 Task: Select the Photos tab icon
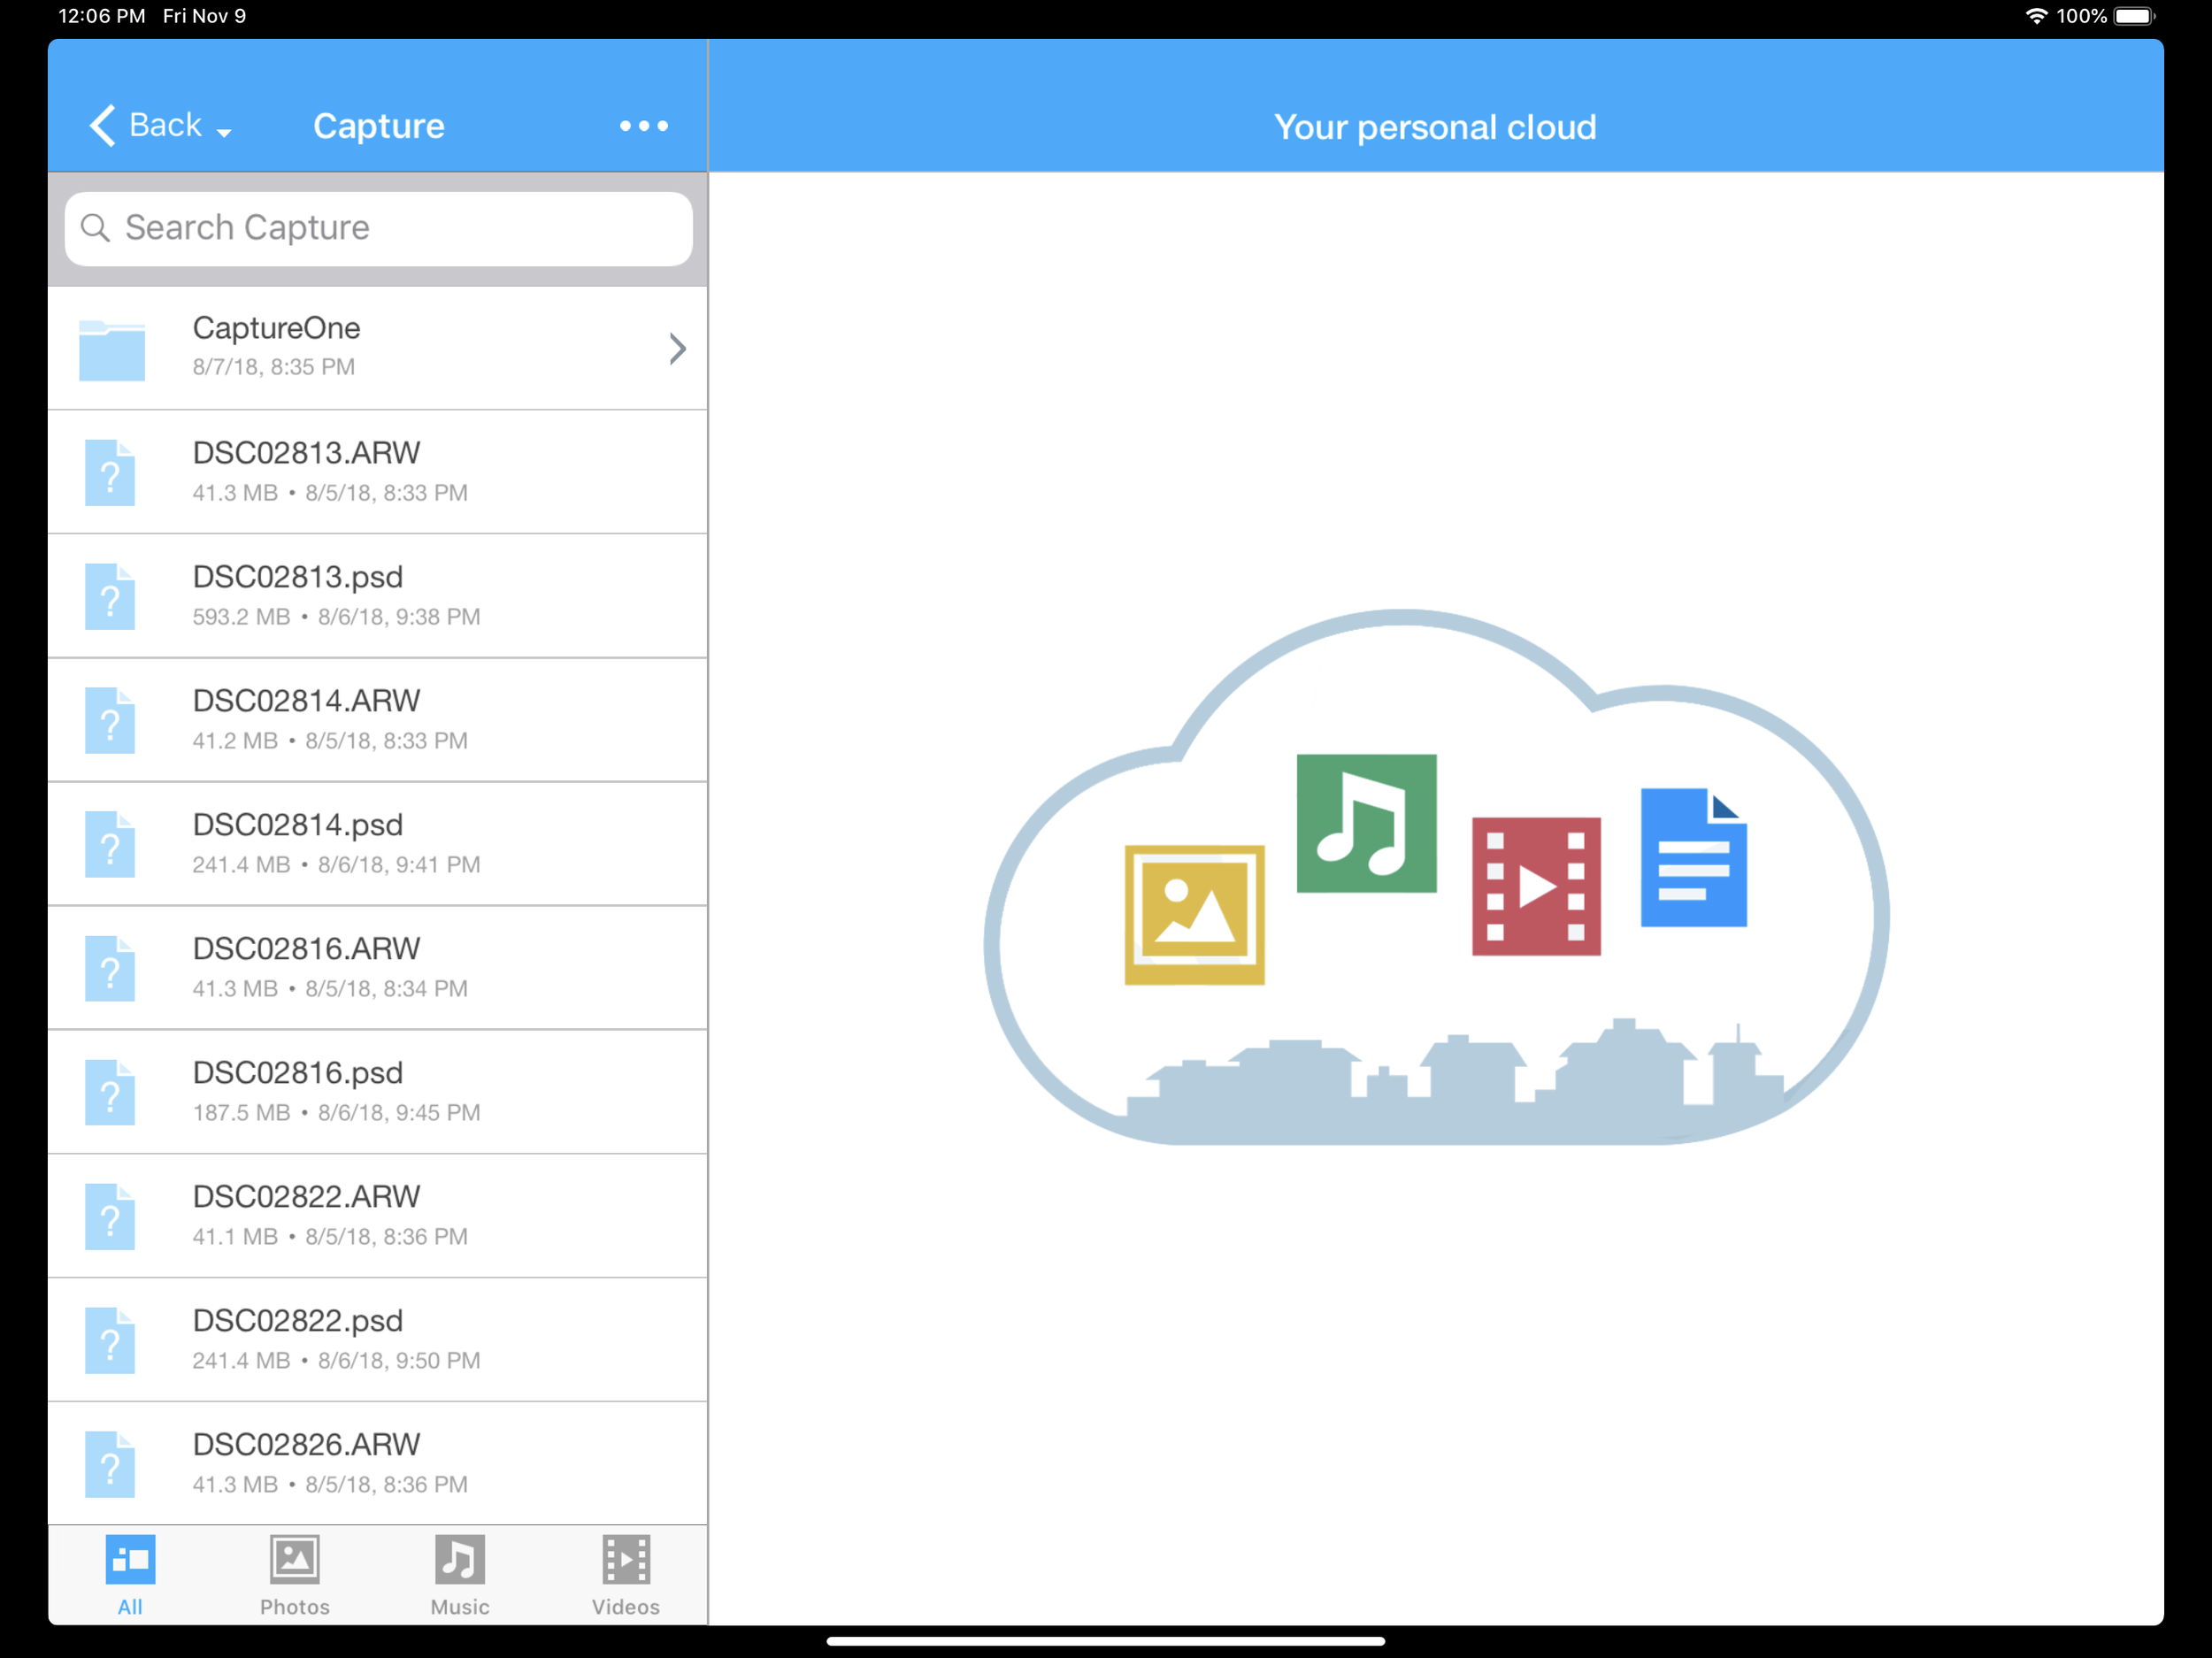[294, 1560]
